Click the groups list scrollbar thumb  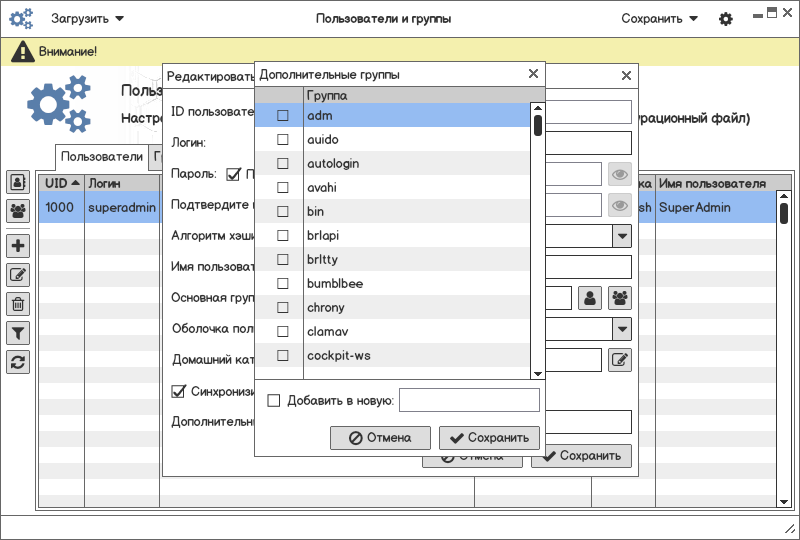pyautogui.click(x=538, y=126)
